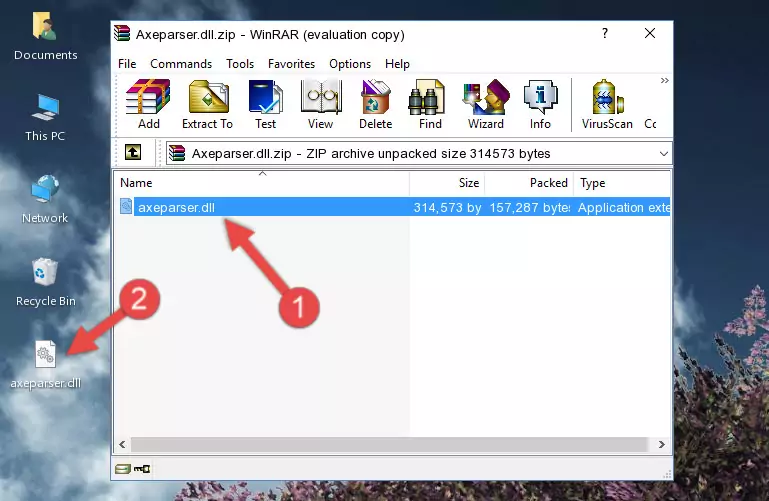Click the Add toolbar icon
Viewport: 769px width, 501px height.
(x=148, y=104)
